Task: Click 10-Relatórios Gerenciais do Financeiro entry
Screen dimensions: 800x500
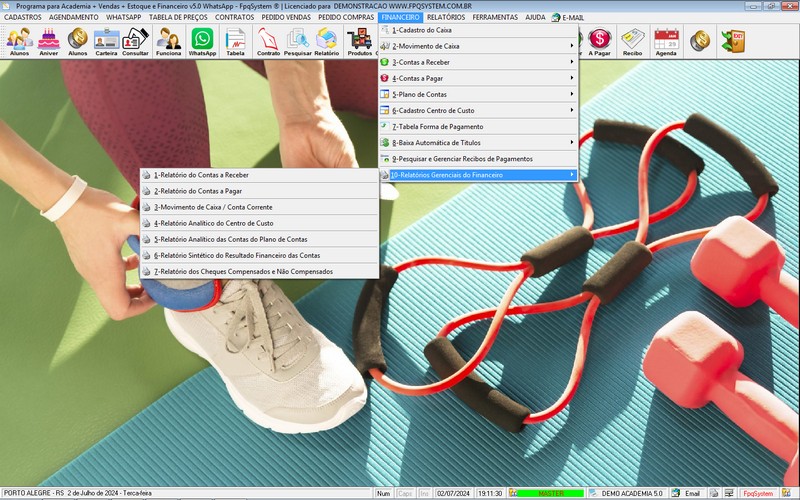Action: [x=478, y=175]
